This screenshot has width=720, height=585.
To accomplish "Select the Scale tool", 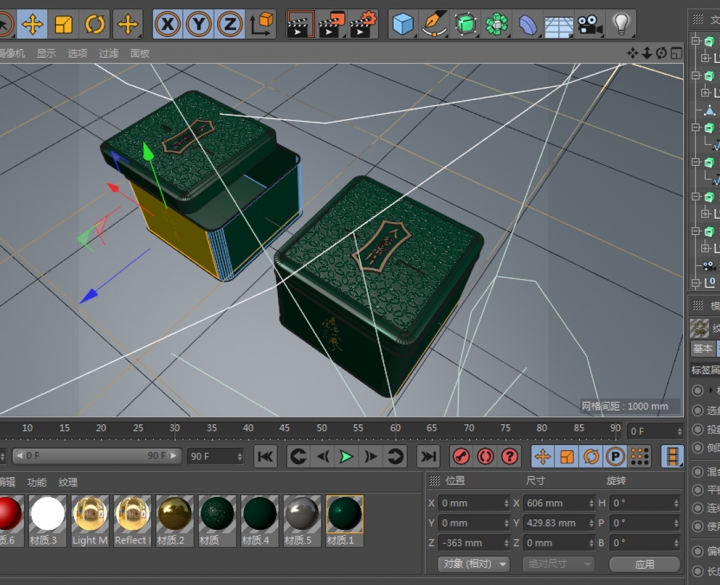I will [x=64, y=23].
